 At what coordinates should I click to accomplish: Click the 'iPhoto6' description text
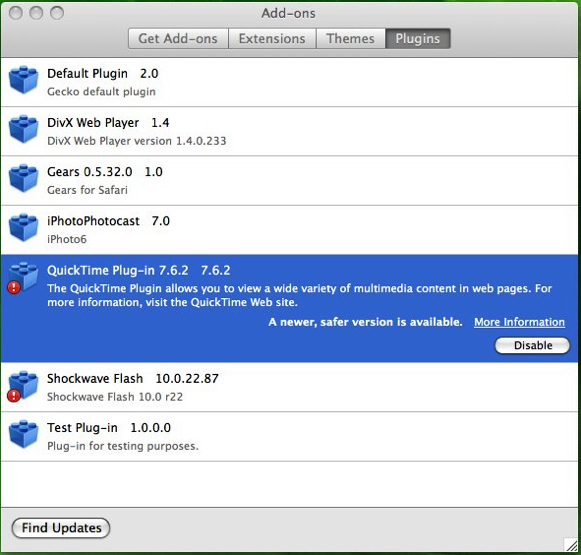67,239
